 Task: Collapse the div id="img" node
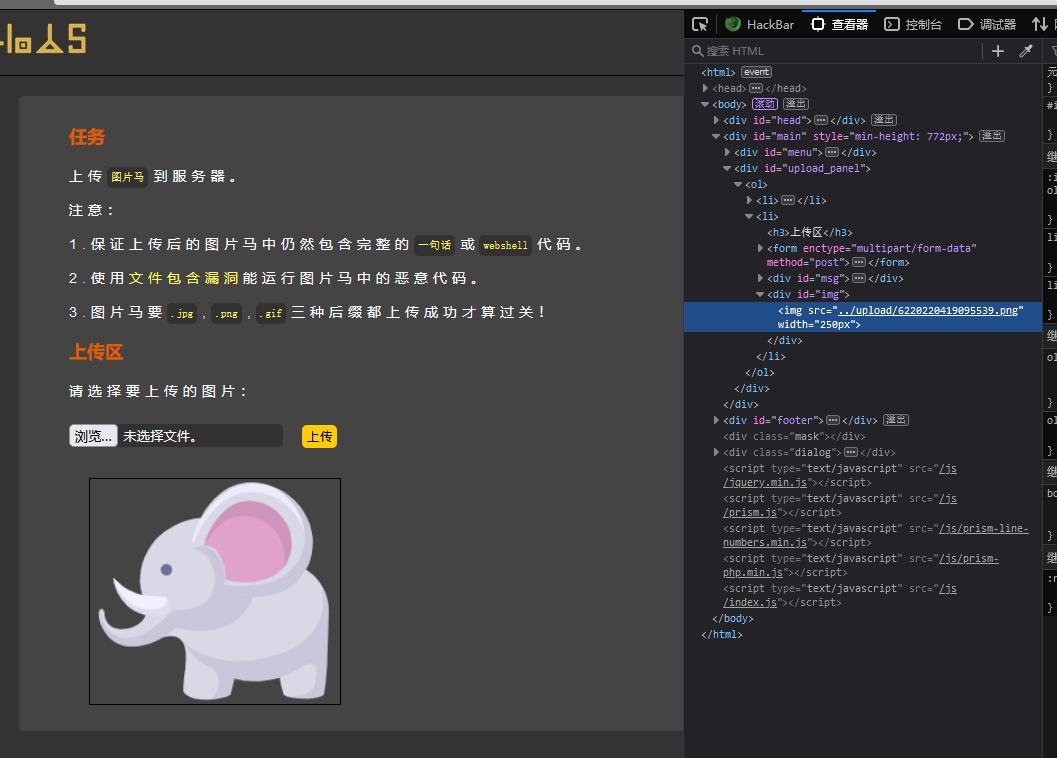(x=760, y=294)
